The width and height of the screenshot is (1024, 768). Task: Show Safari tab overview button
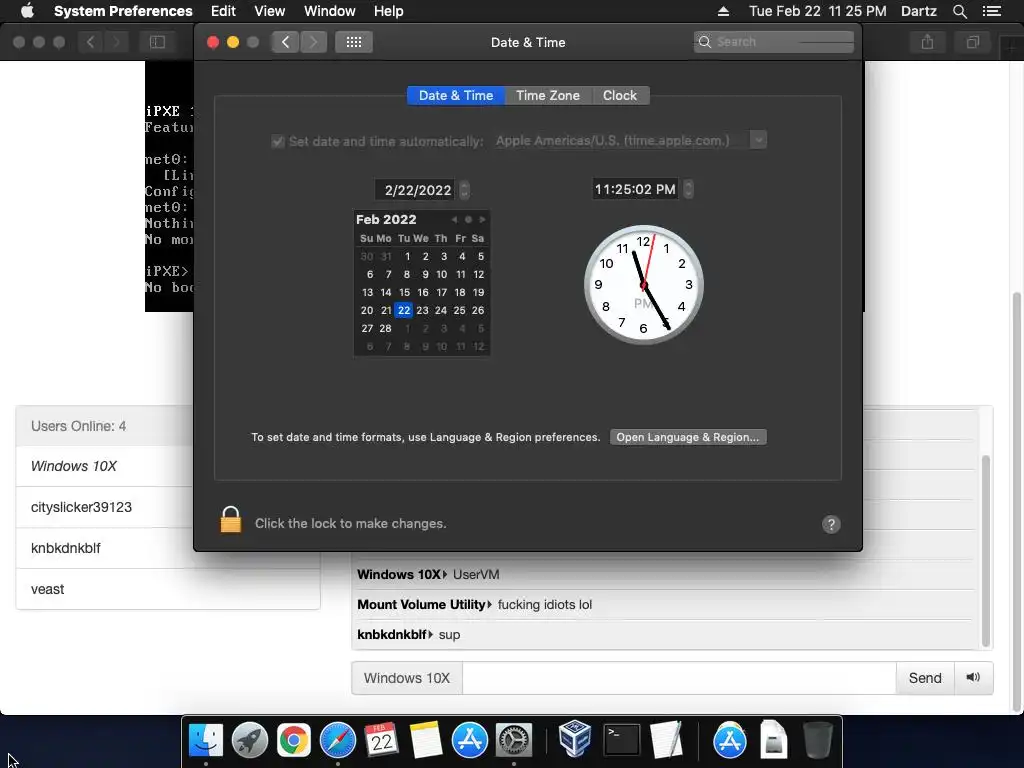pos(972,42)
